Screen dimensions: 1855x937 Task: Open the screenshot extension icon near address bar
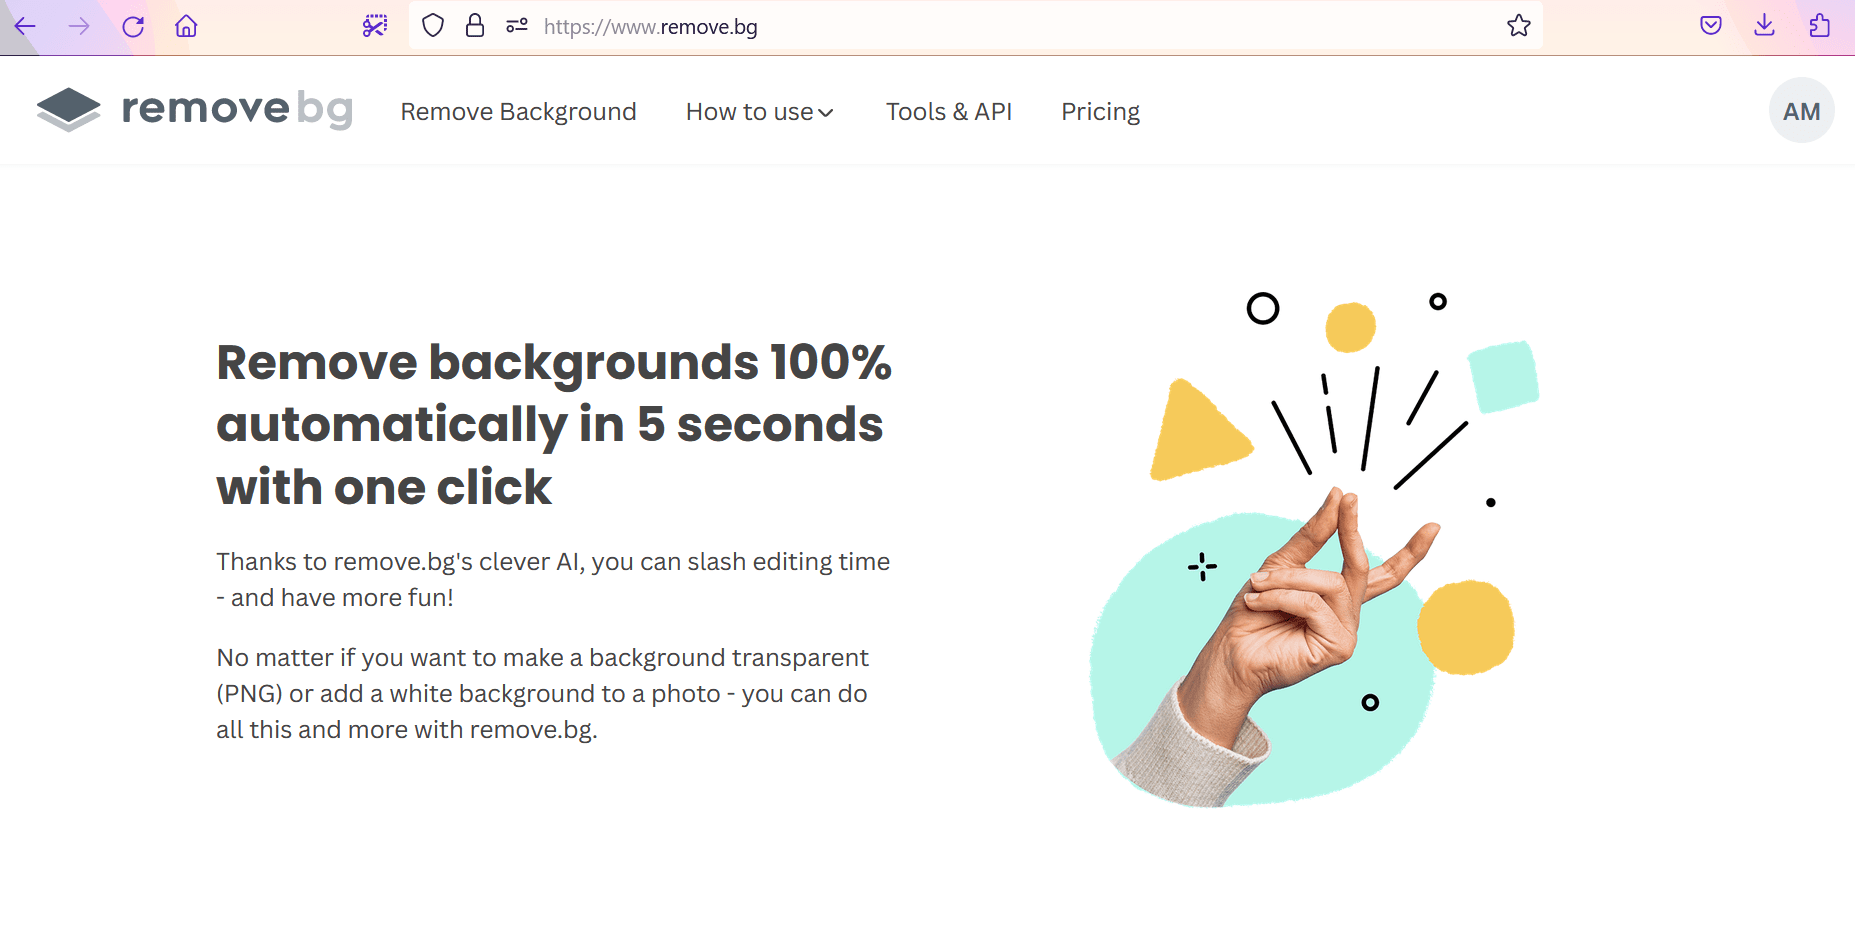tap(374, 26)
